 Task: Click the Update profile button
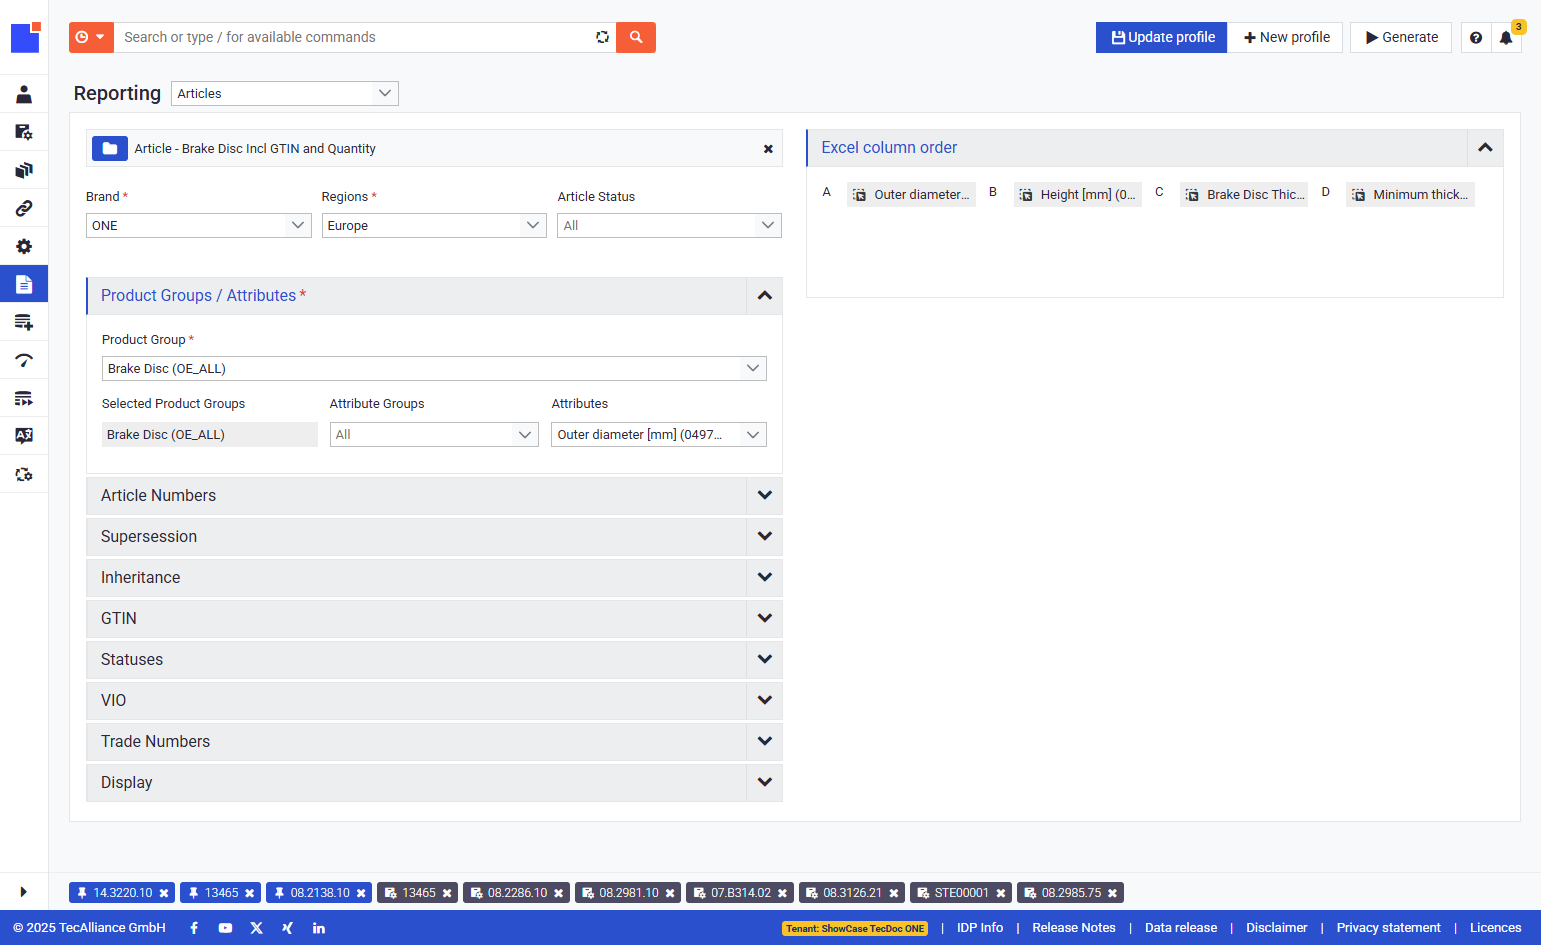click(1161, 37)
